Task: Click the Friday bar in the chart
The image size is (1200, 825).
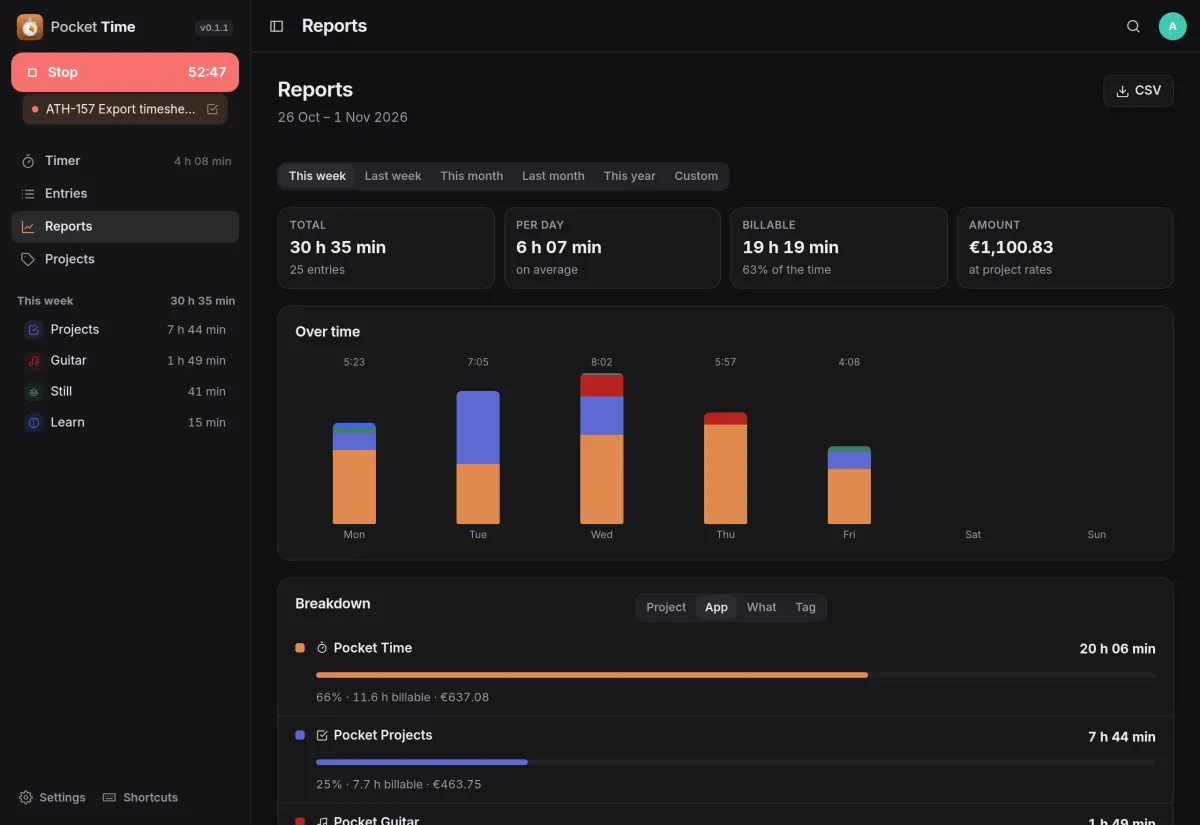Action: click(x=849, y=485)
